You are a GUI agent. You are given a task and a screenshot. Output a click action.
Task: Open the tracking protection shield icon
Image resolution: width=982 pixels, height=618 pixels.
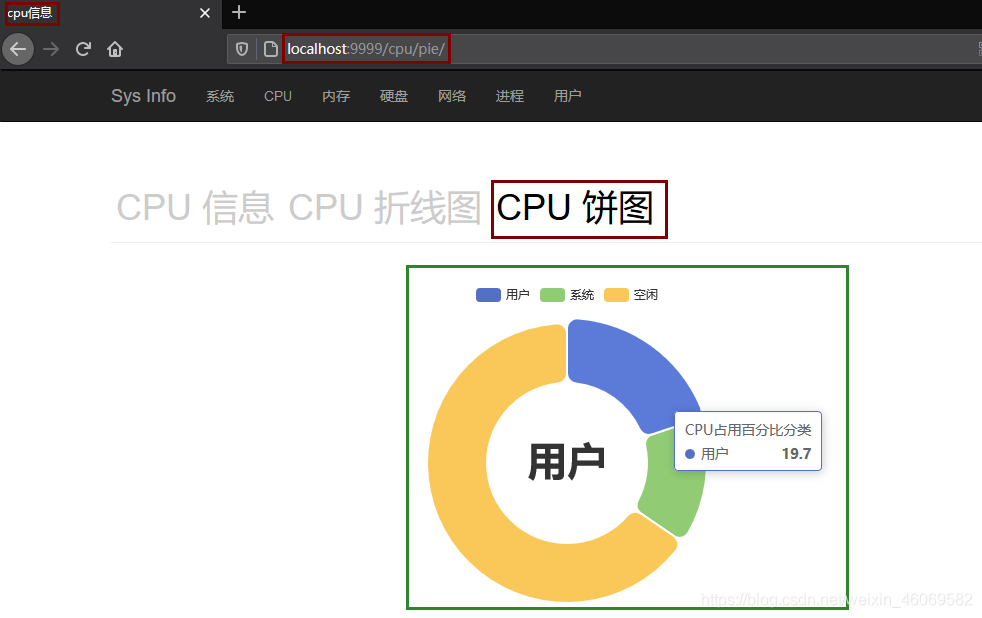click(240, 48)
